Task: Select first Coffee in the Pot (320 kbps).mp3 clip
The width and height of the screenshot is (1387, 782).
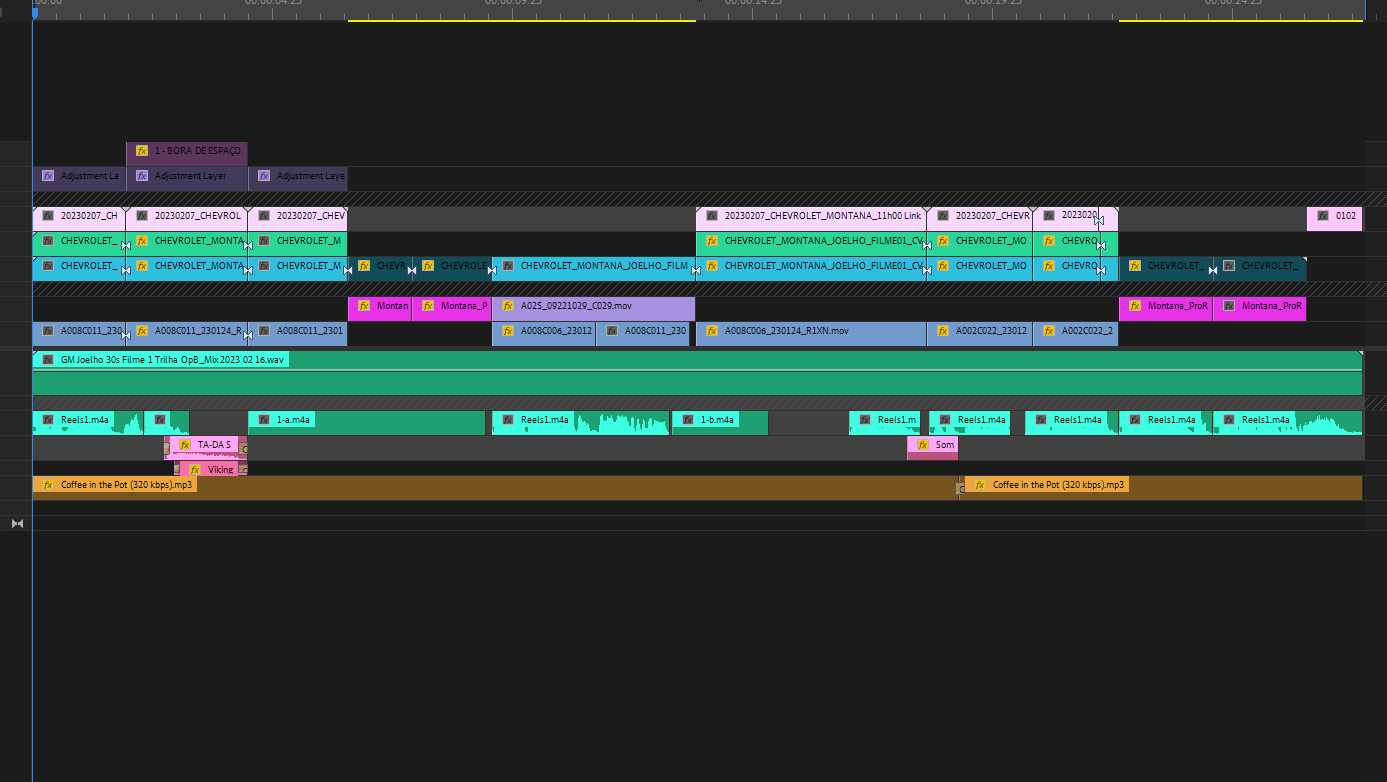Action: [x=495, y=488]
